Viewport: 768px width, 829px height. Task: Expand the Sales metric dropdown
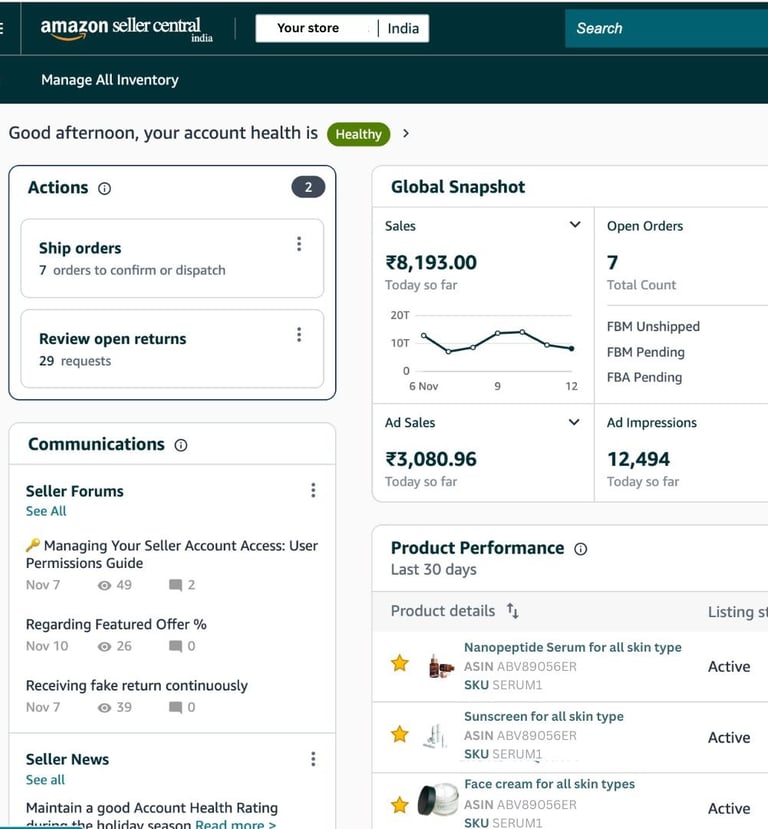point(575,225)
